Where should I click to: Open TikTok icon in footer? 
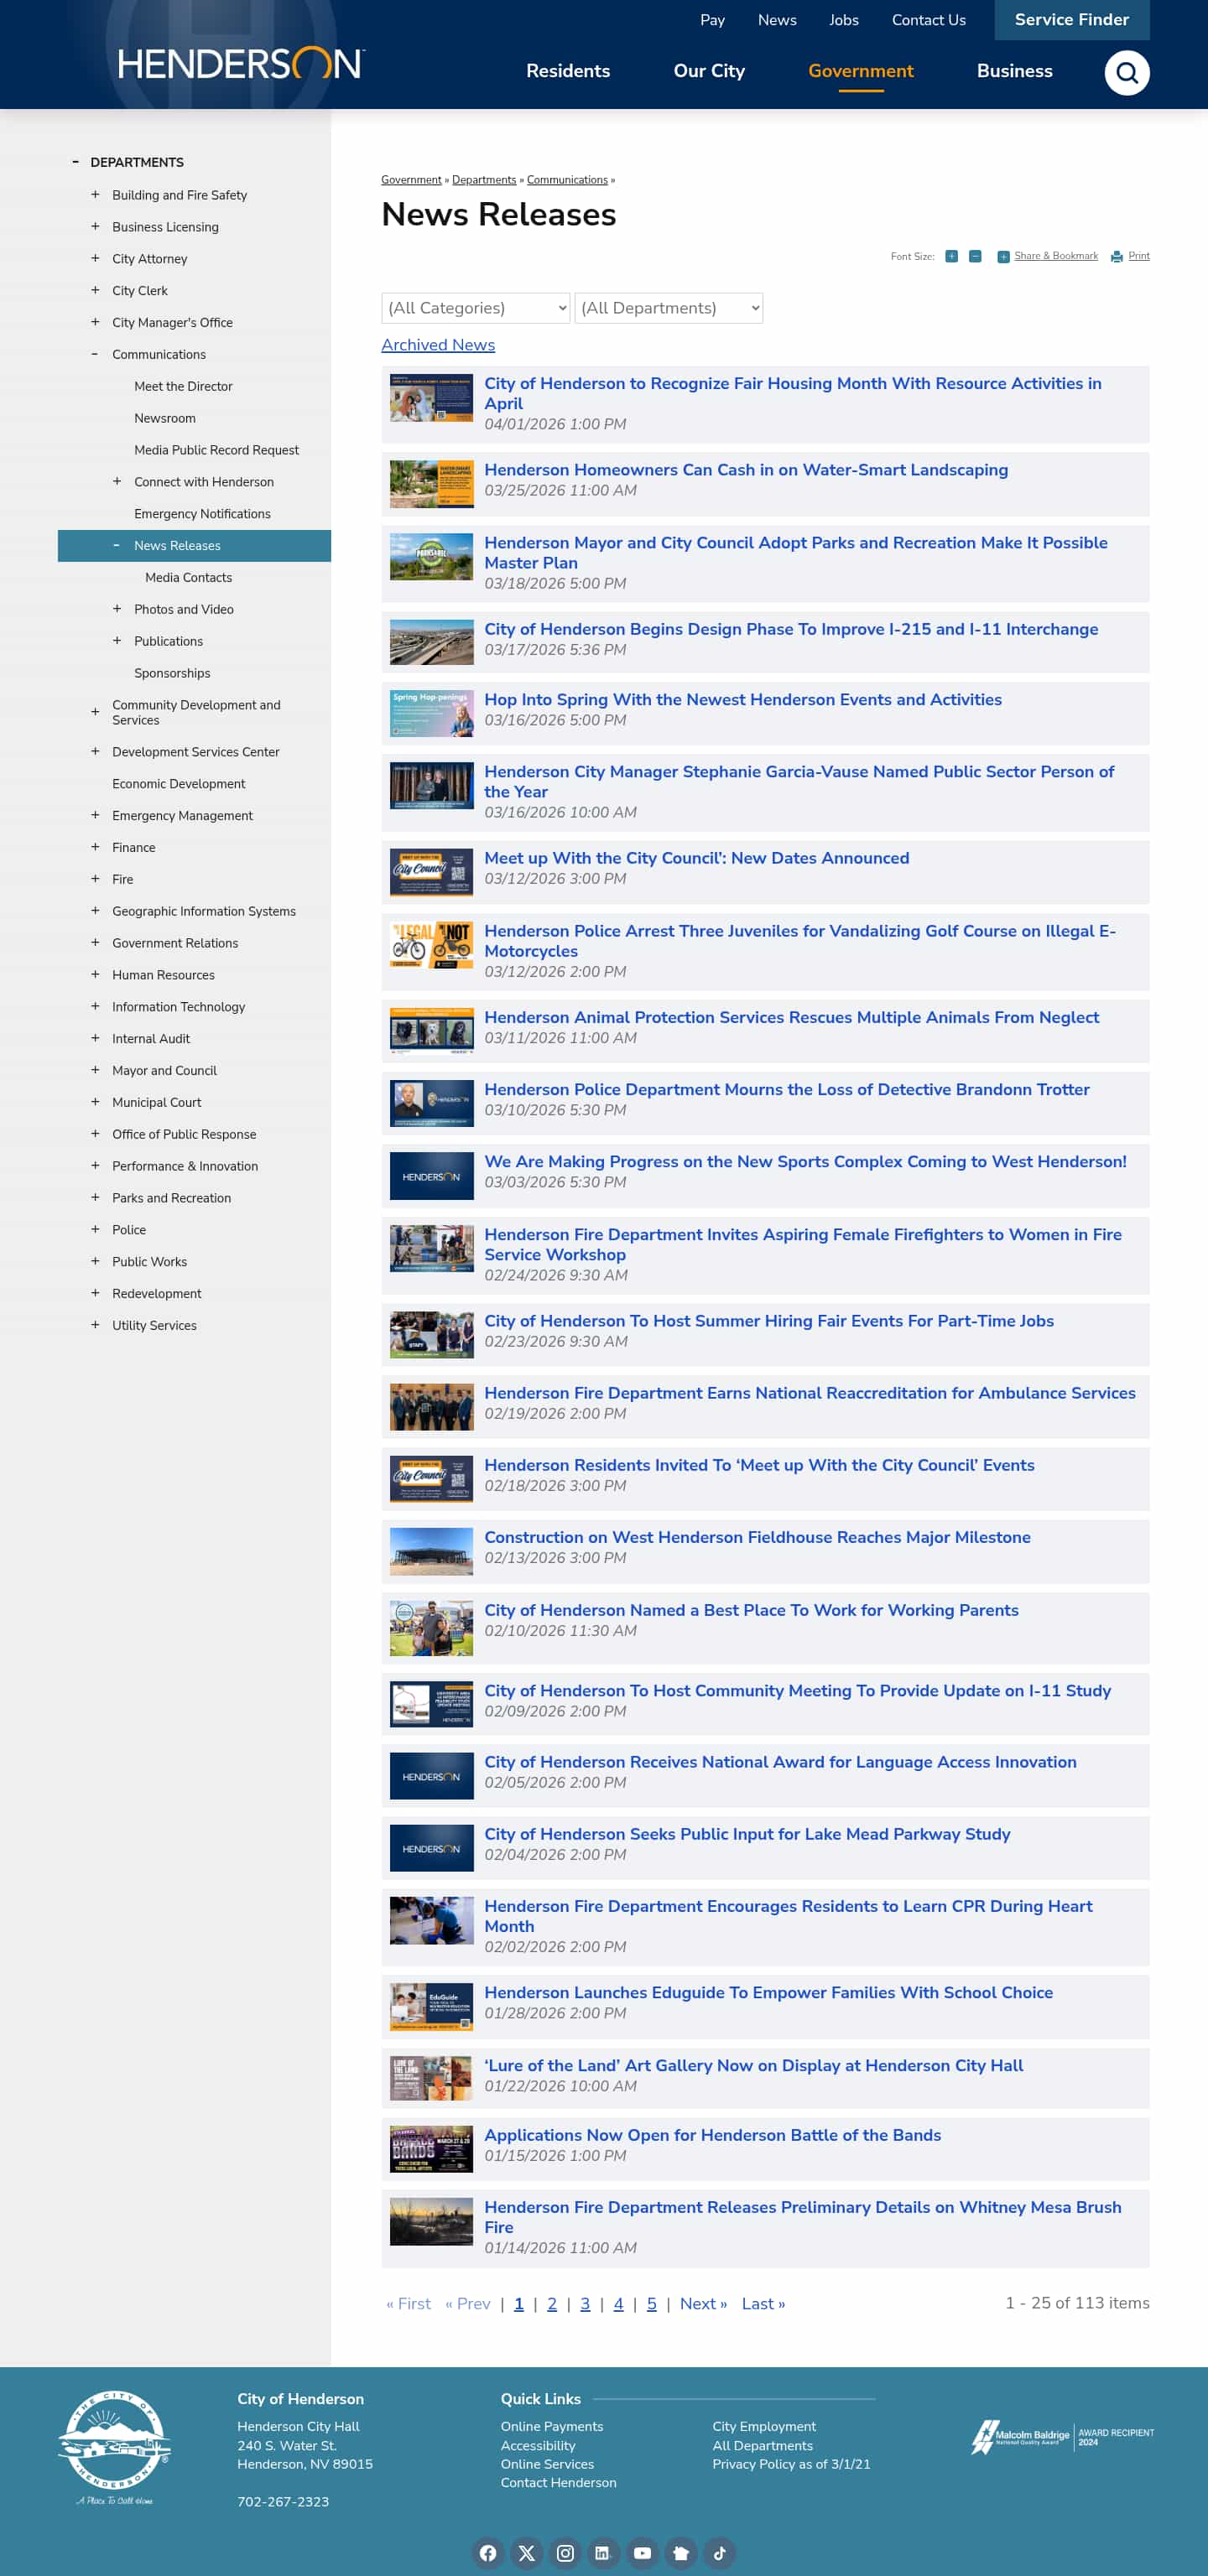point(719,2553)
